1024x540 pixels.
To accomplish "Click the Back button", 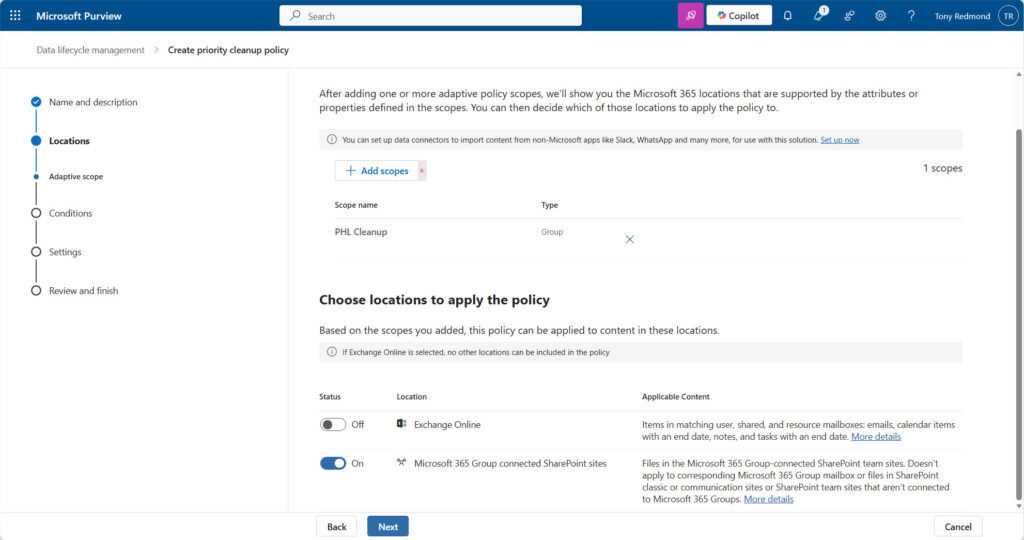I will pyautogui.click(x=336, y=526).
